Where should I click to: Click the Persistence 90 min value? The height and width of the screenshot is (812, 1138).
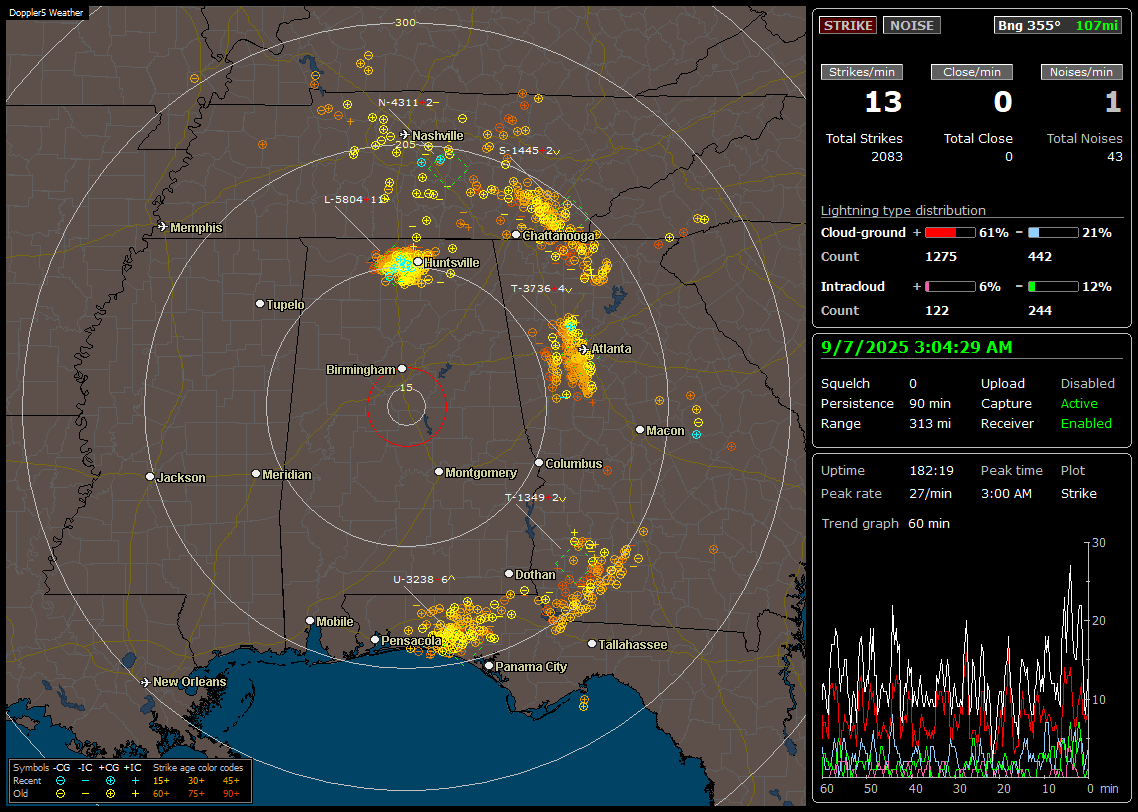pyautogui.click(x=930, y=403)
